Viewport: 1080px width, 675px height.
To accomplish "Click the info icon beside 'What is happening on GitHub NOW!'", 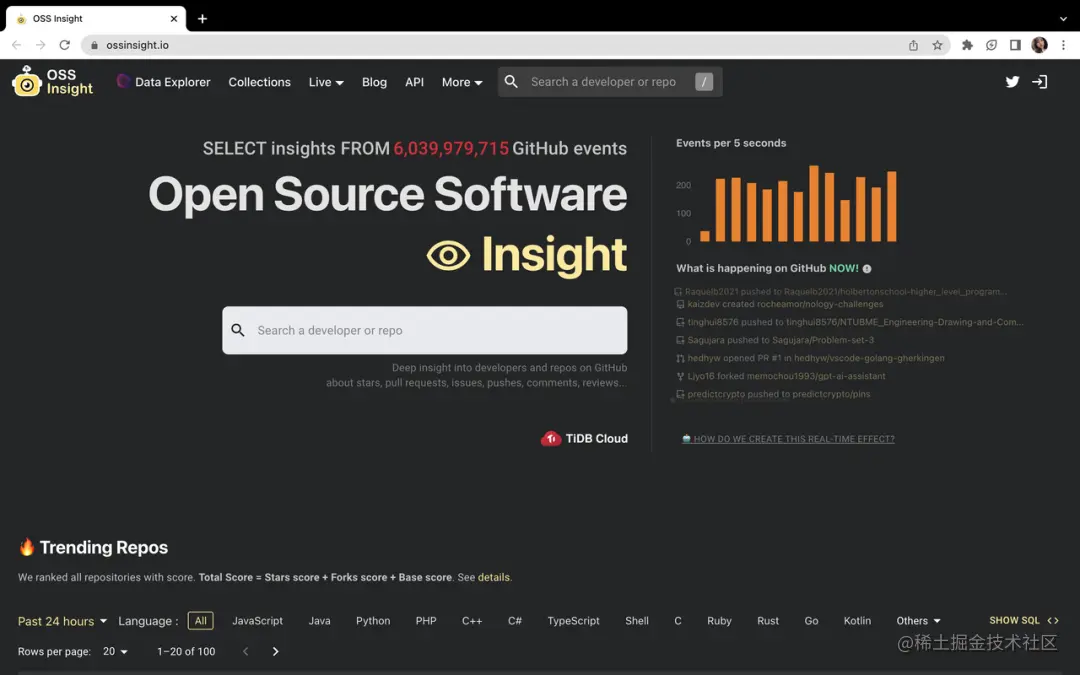I will point(866,268).
